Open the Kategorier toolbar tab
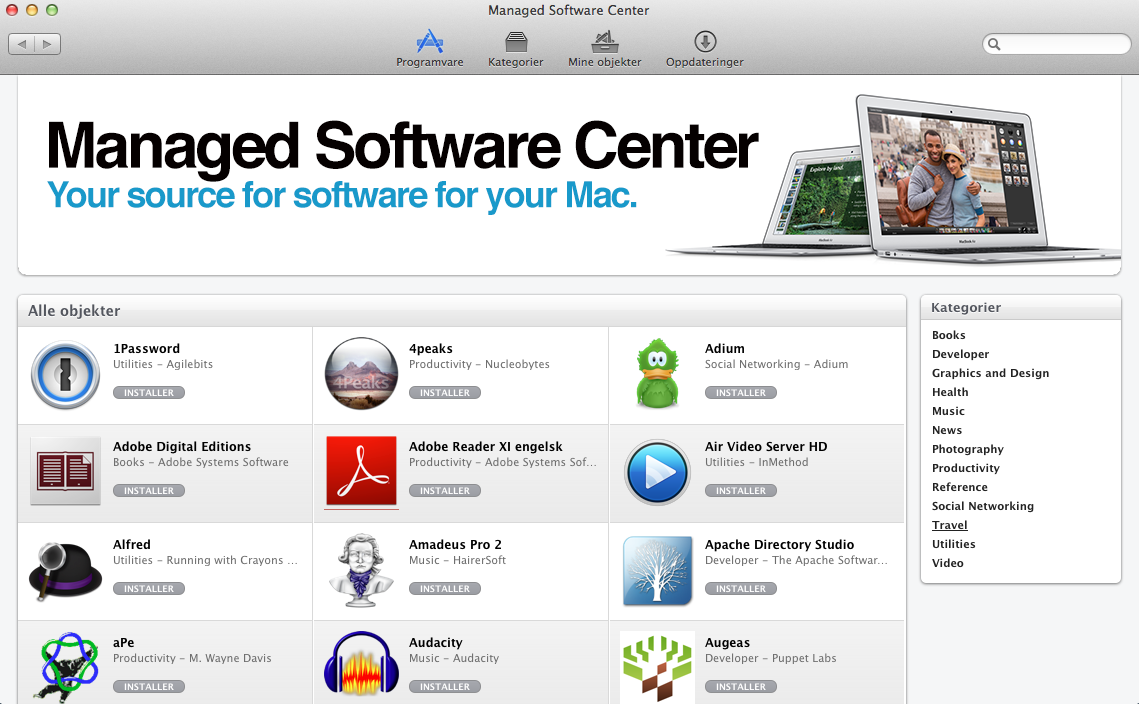The width and height of the screenshot is (1139, 704). 515,48
